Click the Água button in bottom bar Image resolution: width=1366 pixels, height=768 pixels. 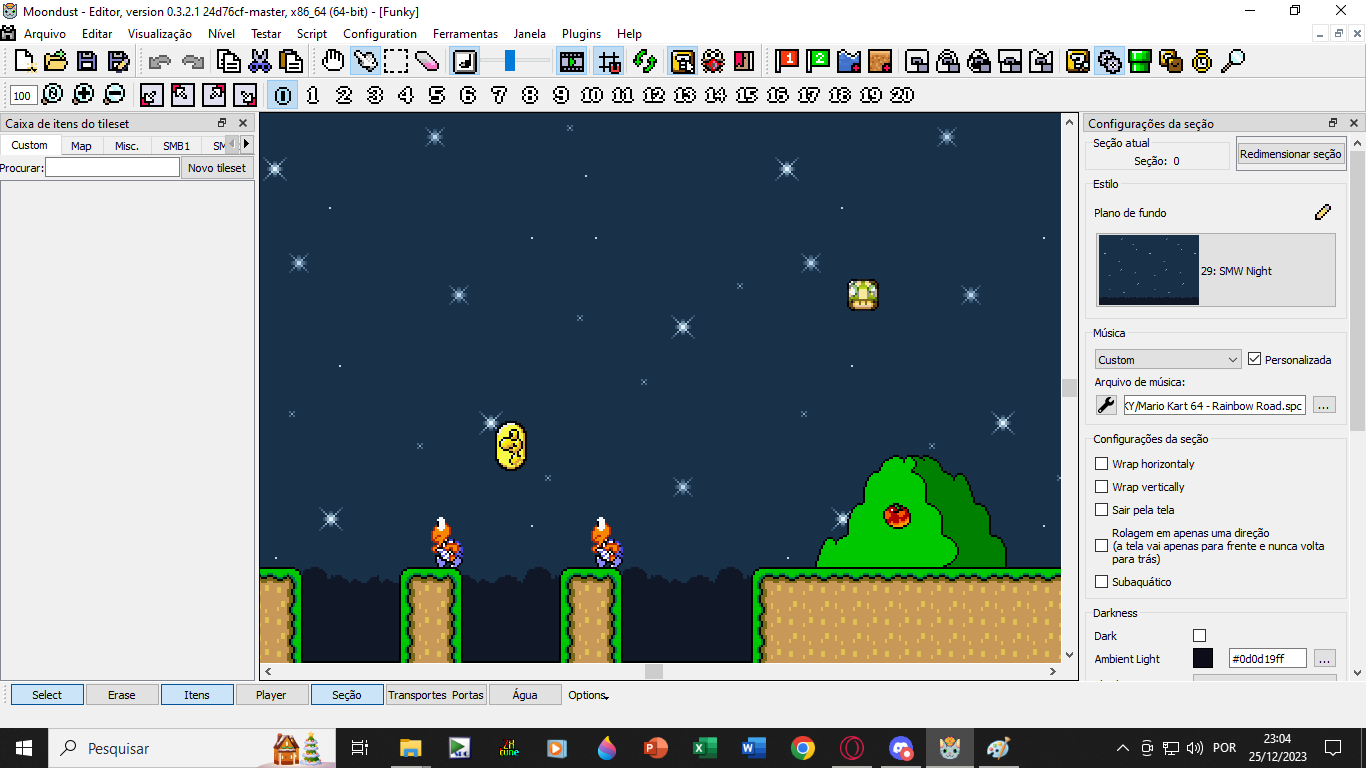[x=525, y=695]
